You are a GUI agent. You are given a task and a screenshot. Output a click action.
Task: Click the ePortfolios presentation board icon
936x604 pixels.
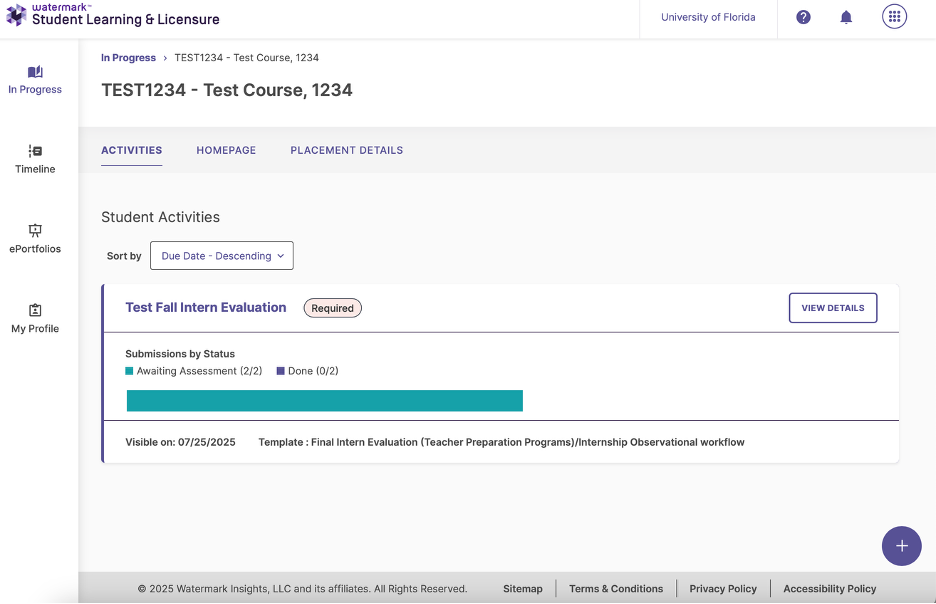point(35,230)
